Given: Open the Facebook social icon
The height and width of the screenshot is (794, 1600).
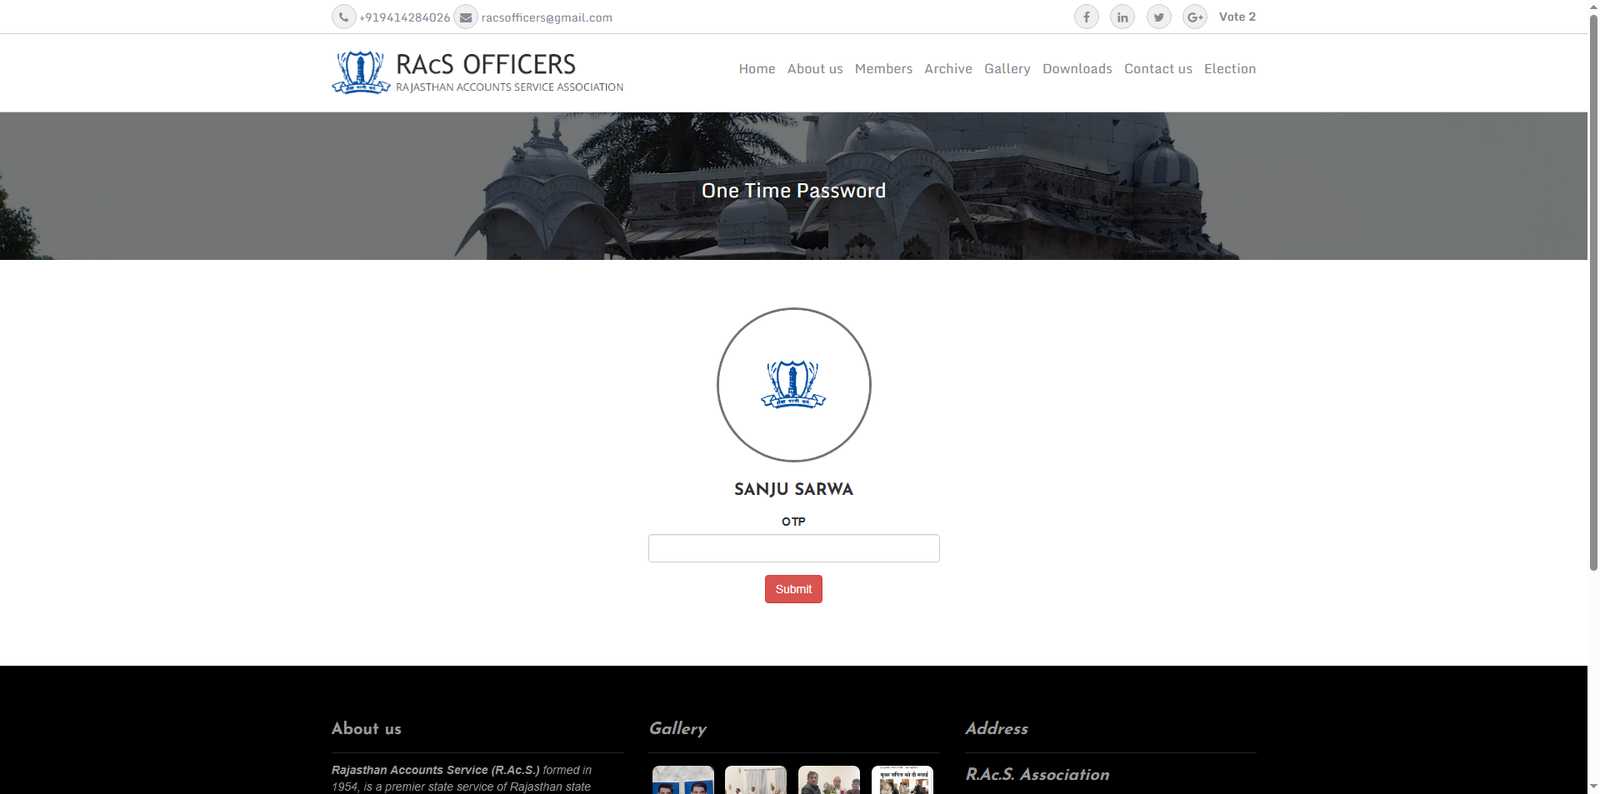Looking at the screenshot, I should coord(1086,17).
